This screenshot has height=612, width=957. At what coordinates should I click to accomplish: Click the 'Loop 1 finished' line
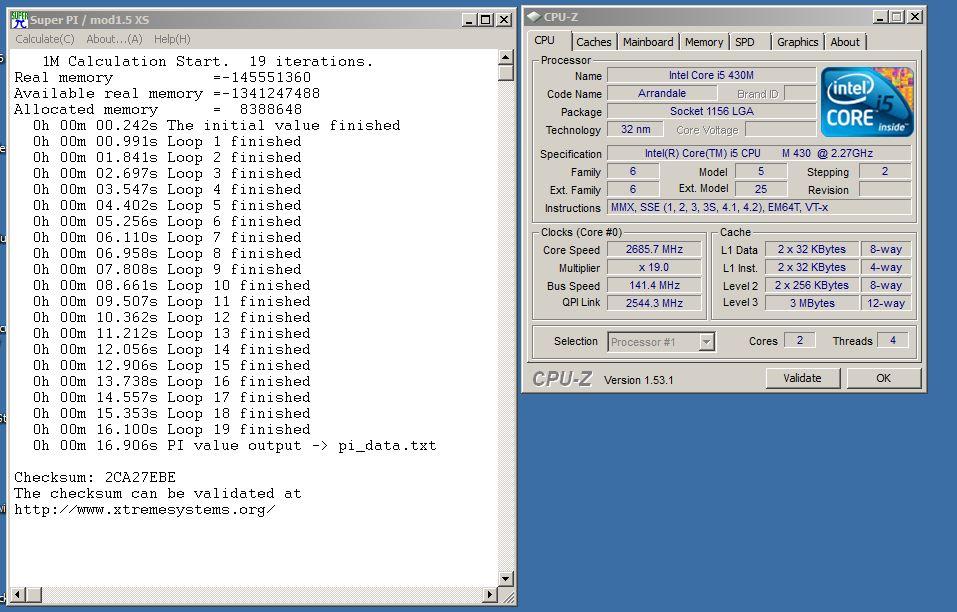167,142
